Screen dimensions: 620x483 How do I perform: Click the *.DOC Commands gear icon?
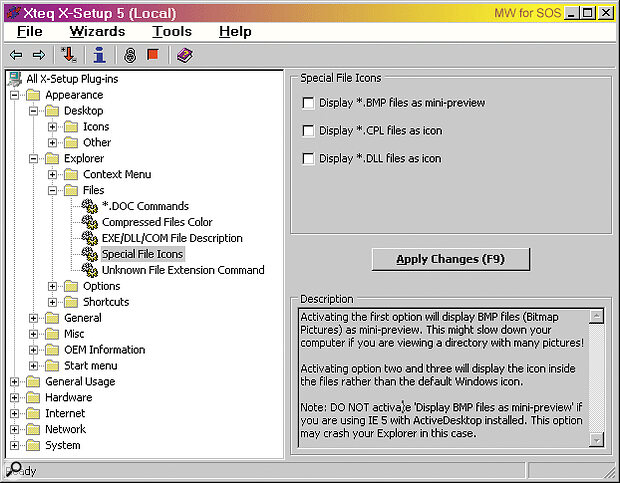90,206
